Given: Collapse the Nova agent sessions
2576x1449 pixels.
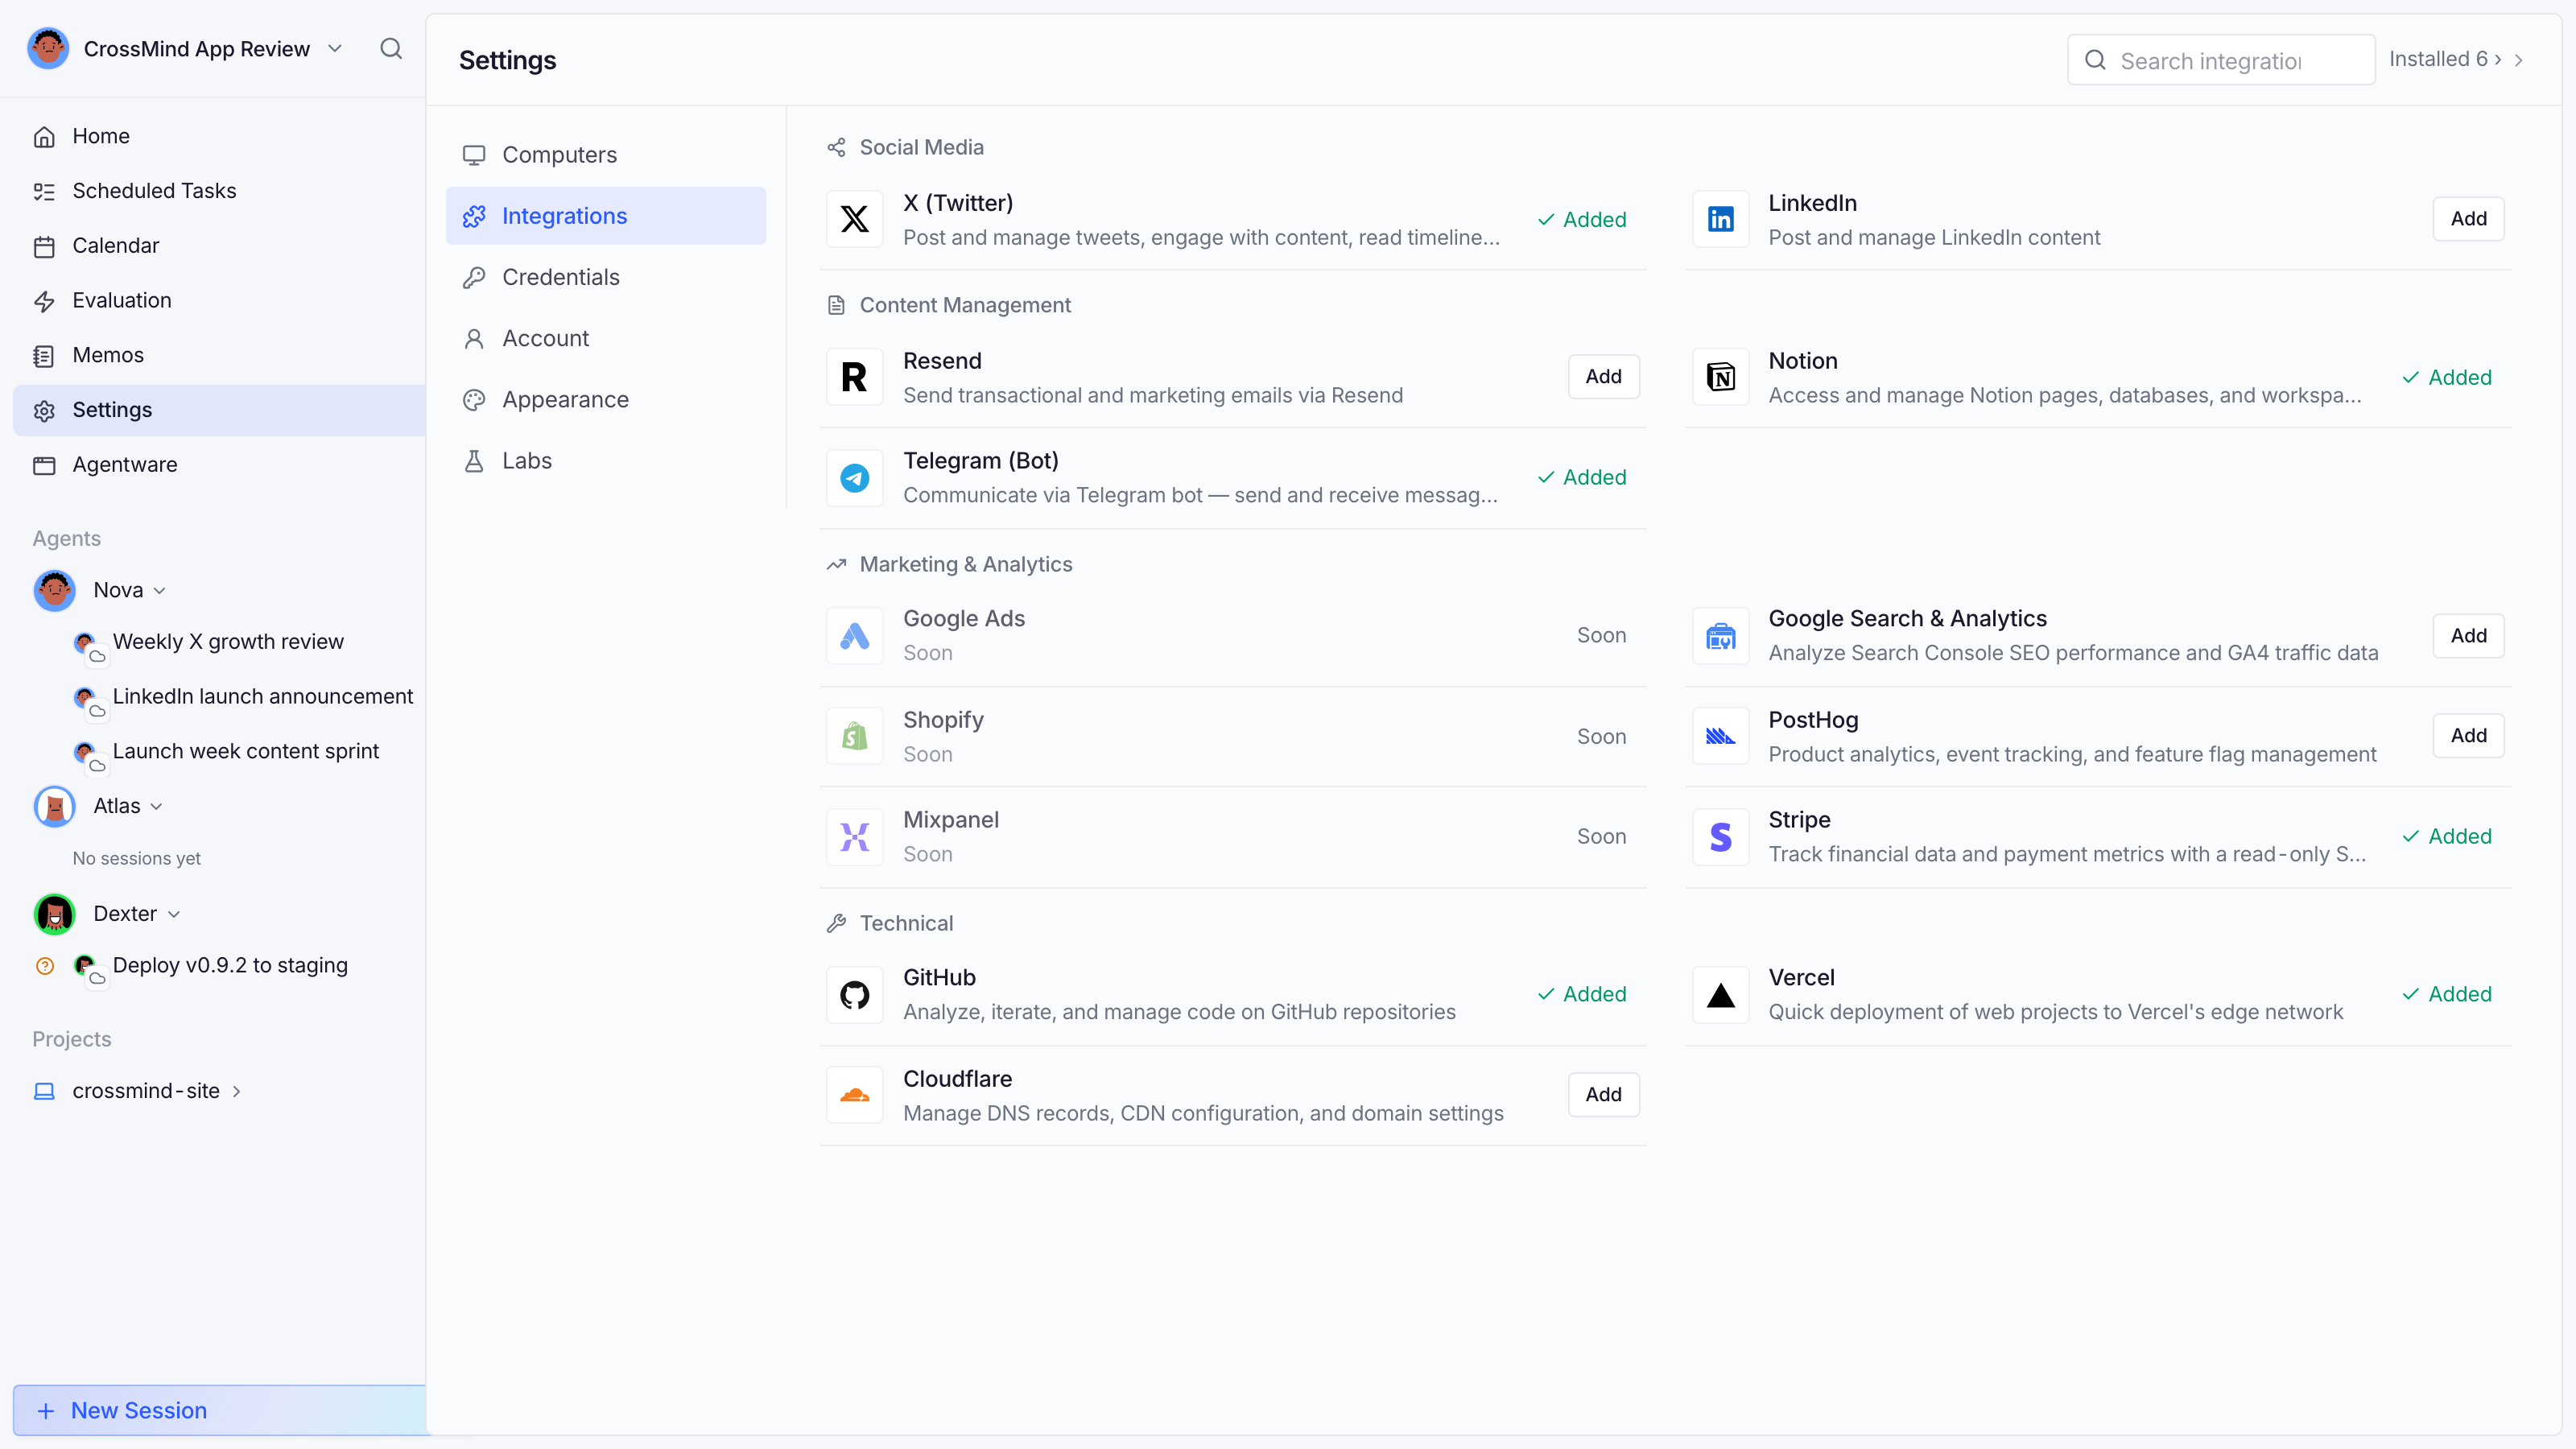Looking at the screenshot, I should (160, 591).
